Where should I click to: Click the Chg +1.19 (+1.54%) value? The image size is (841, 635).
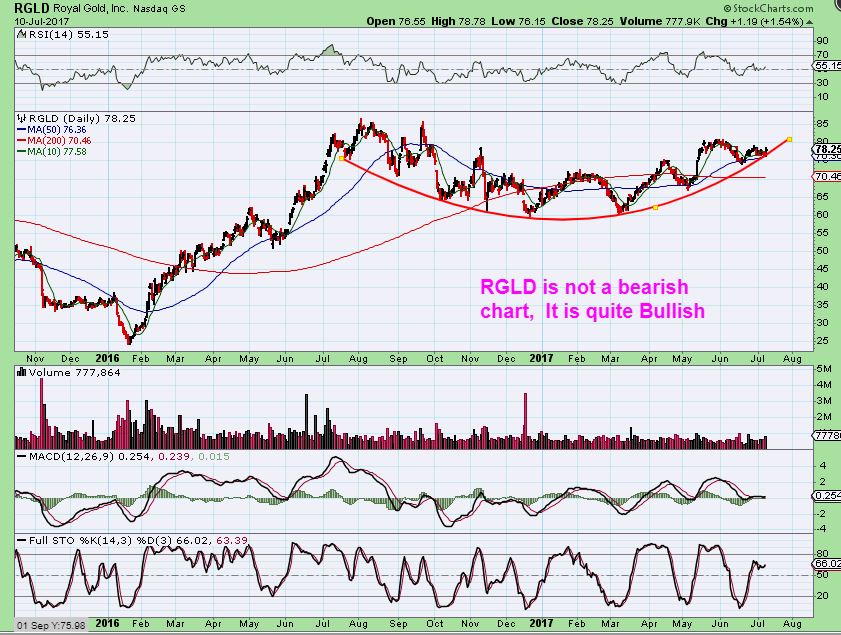point(754,22)
